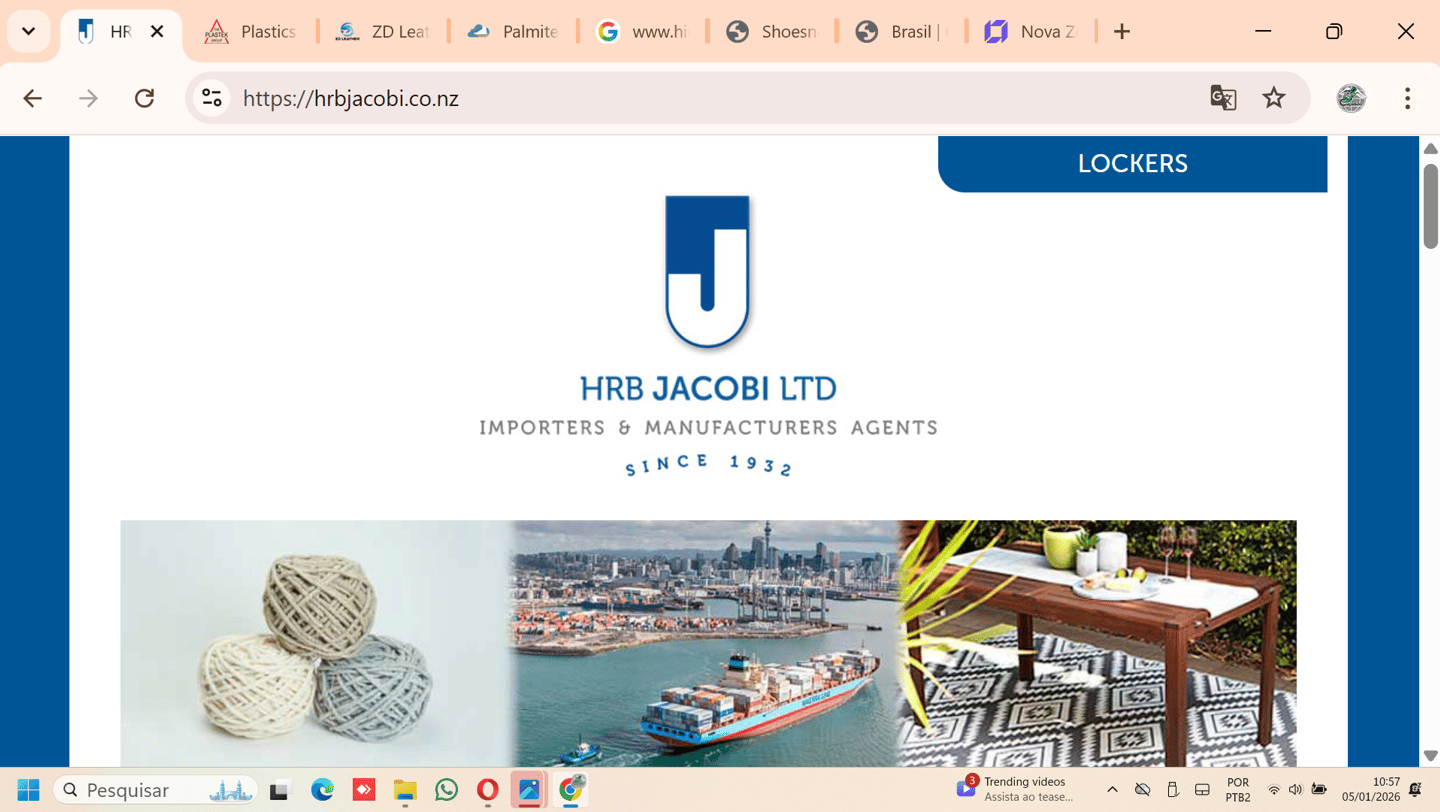This screenshot has height=812, width=1440.
Task: Click the page's vertical scrollbar thumb
Action: [1431, 206]
